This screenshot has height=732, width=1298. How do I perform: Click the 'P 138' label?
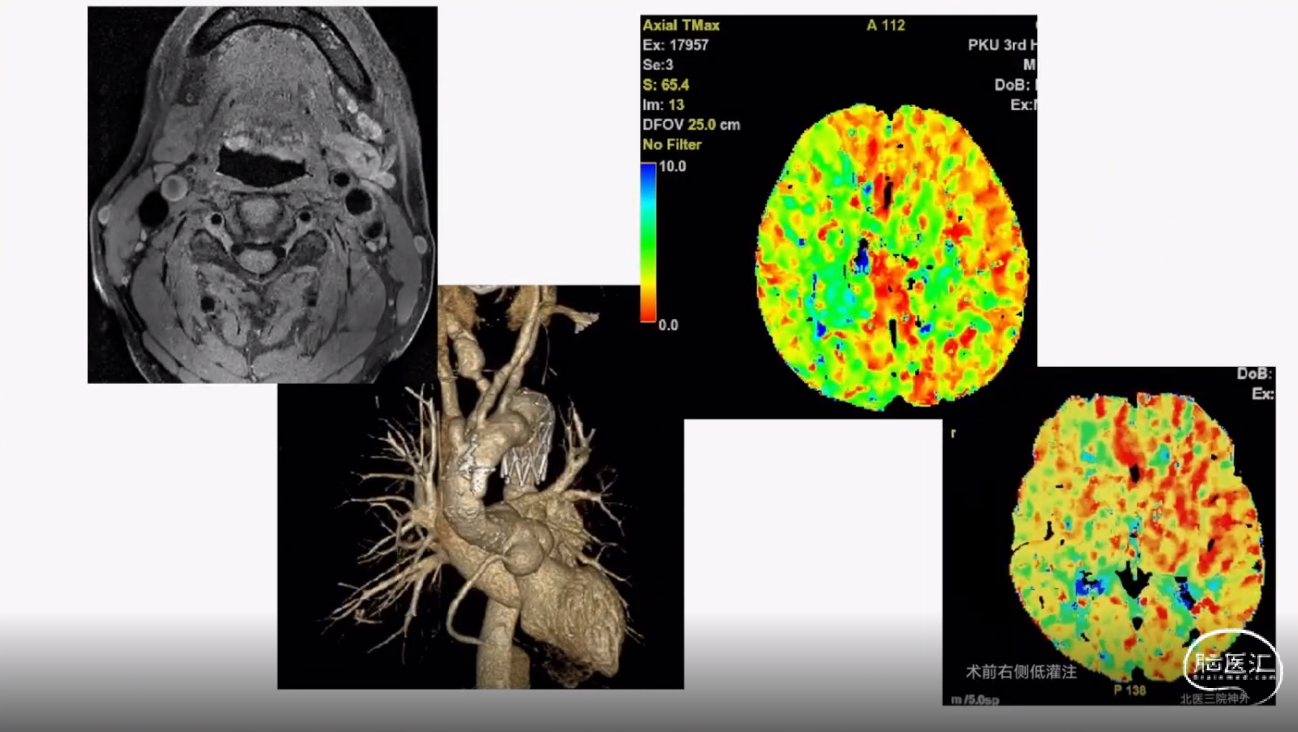coord(1129,691)
